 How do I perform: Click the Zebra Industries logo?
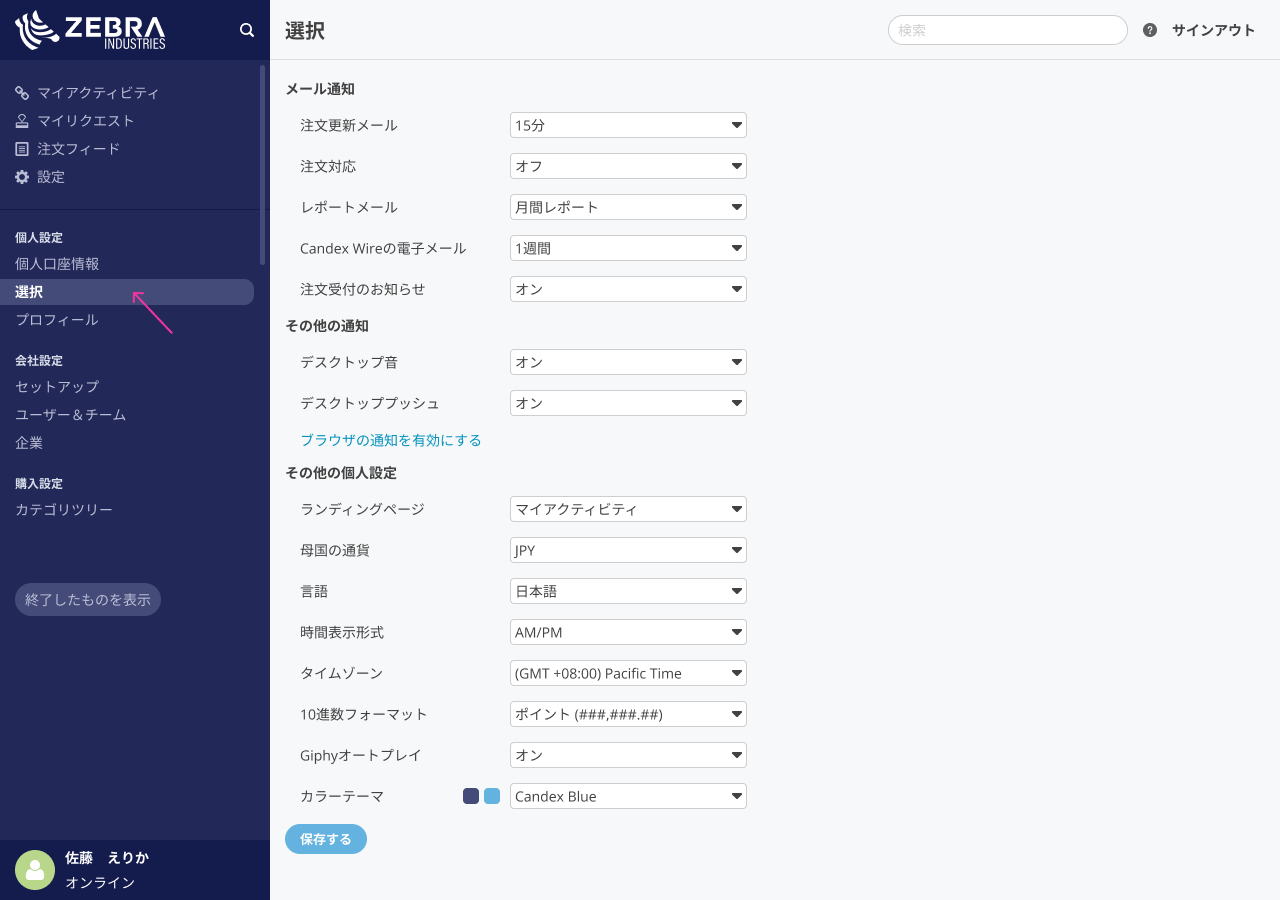[91, 30]
